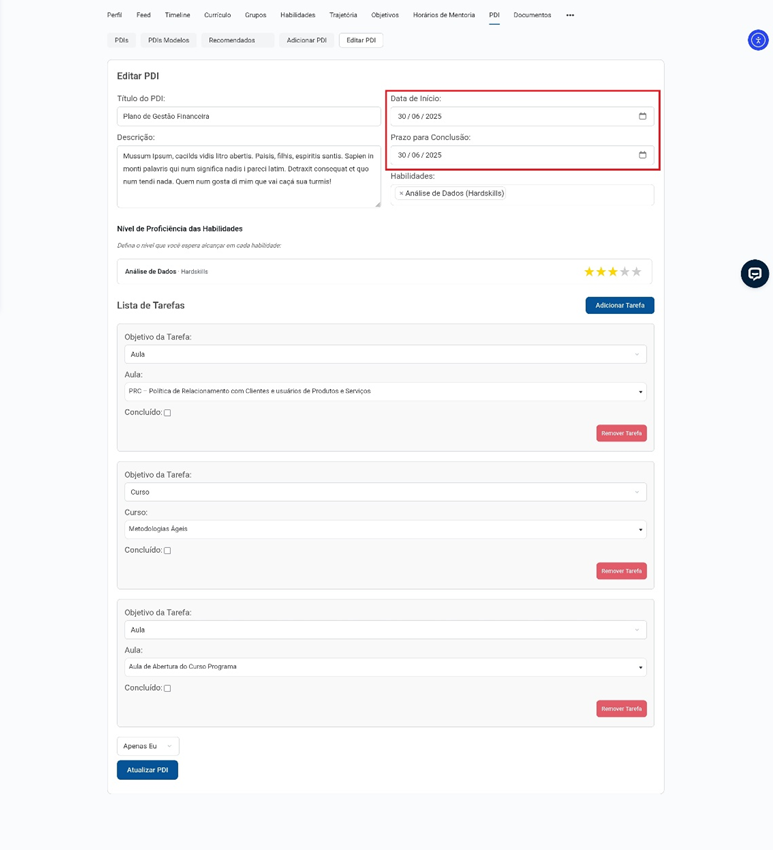
Task: Click the Adicionar Tarefa button
Action: tap(619, 305)
